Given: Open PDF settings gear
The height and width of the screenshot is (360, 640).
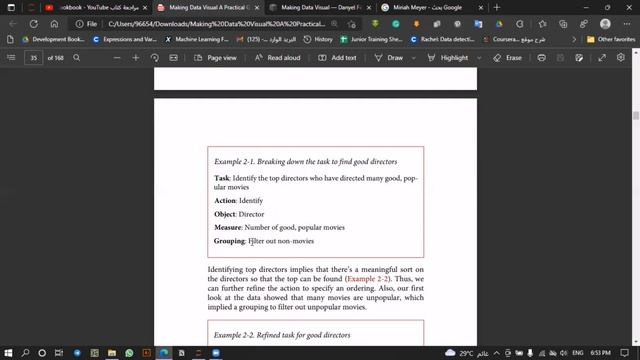Looking at the screenshot, I should point(621,58).
